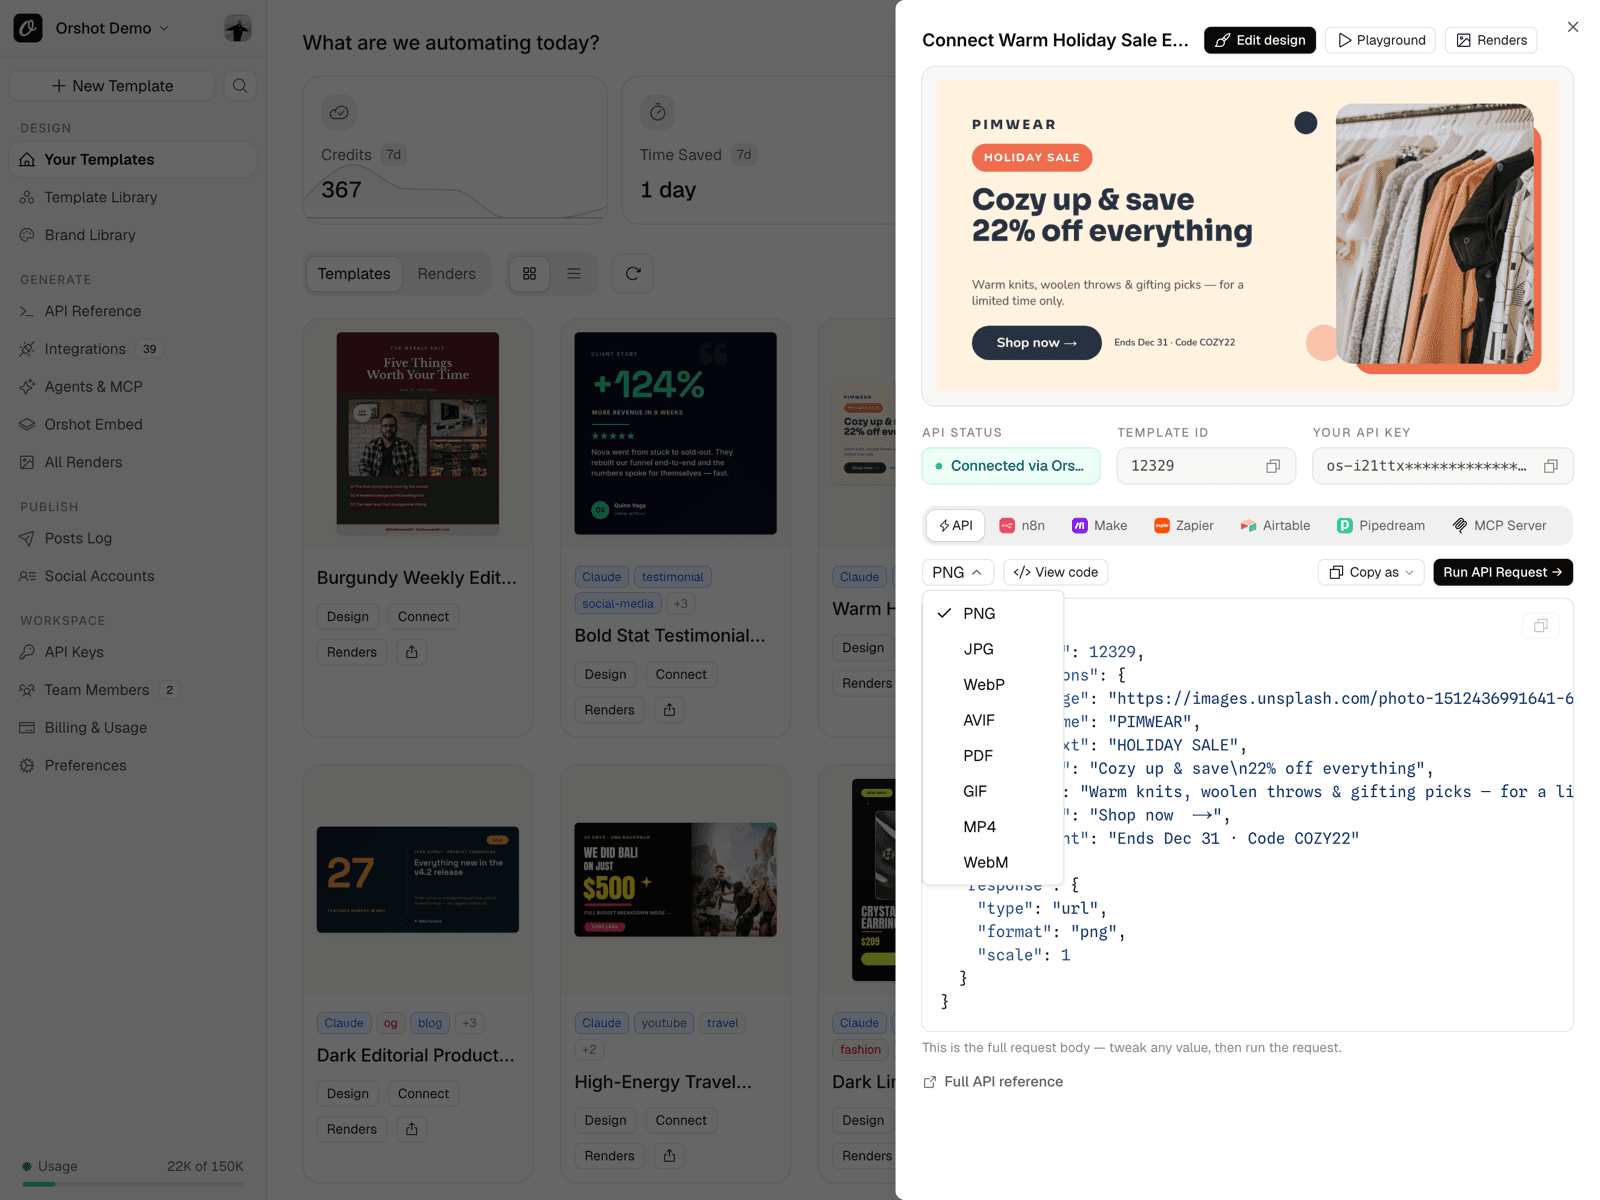Switch to the Make integration tab
The width and height of the screenshot is (1600, 1200).
point(1100,526)
